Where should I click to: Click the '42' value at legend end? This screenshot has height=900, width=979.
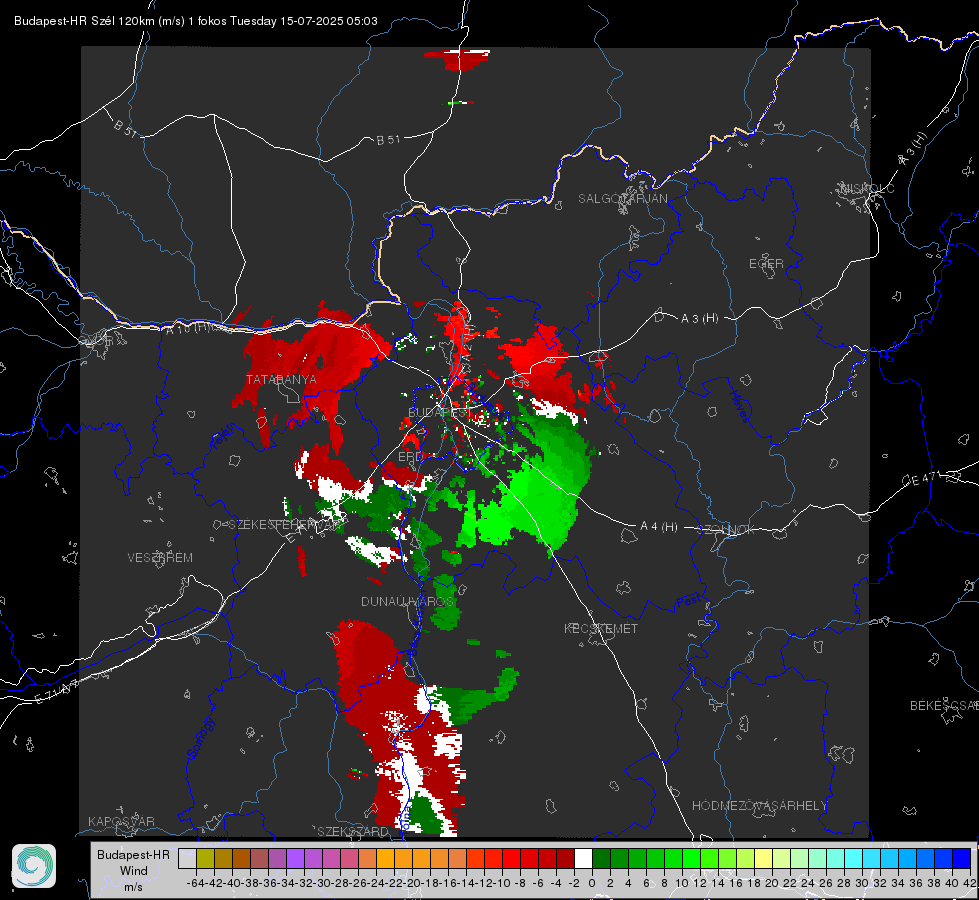[970, 883]
